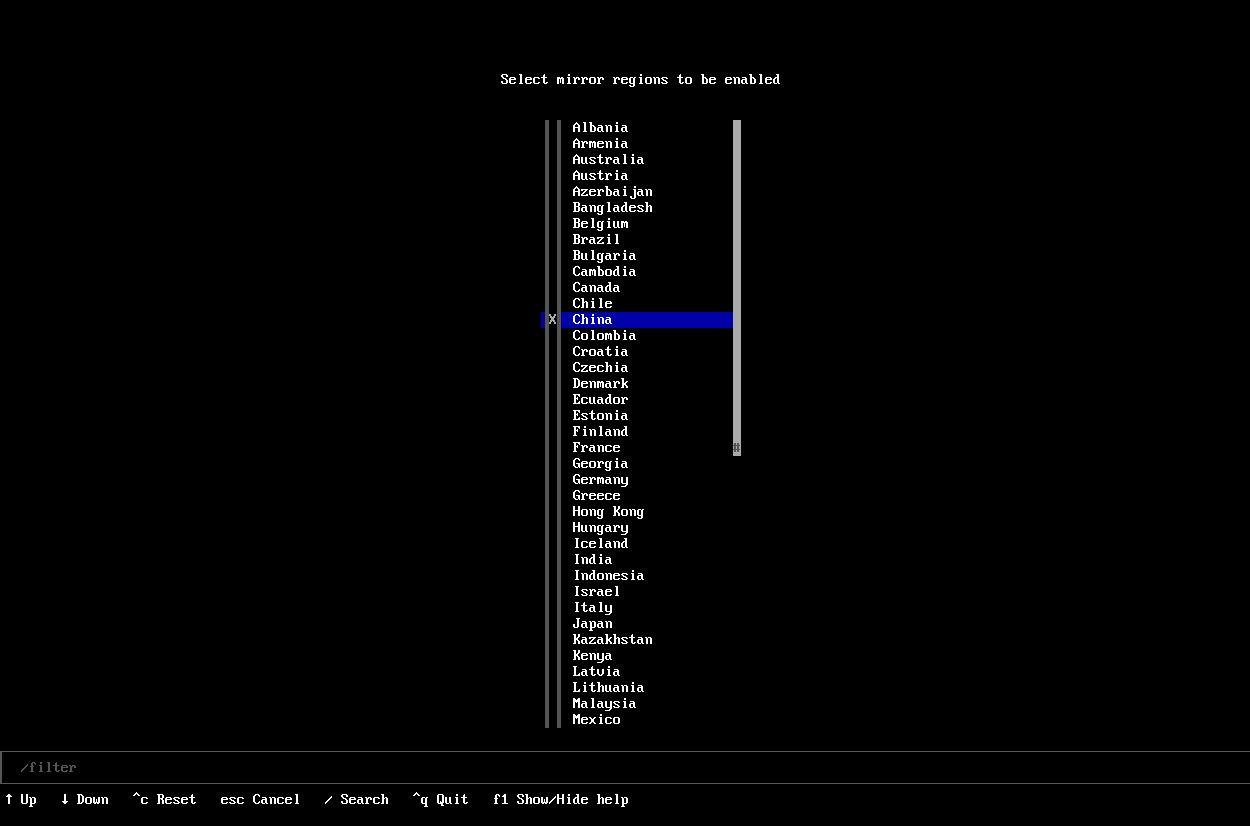Click into the /filter input field

pos(624,768)
